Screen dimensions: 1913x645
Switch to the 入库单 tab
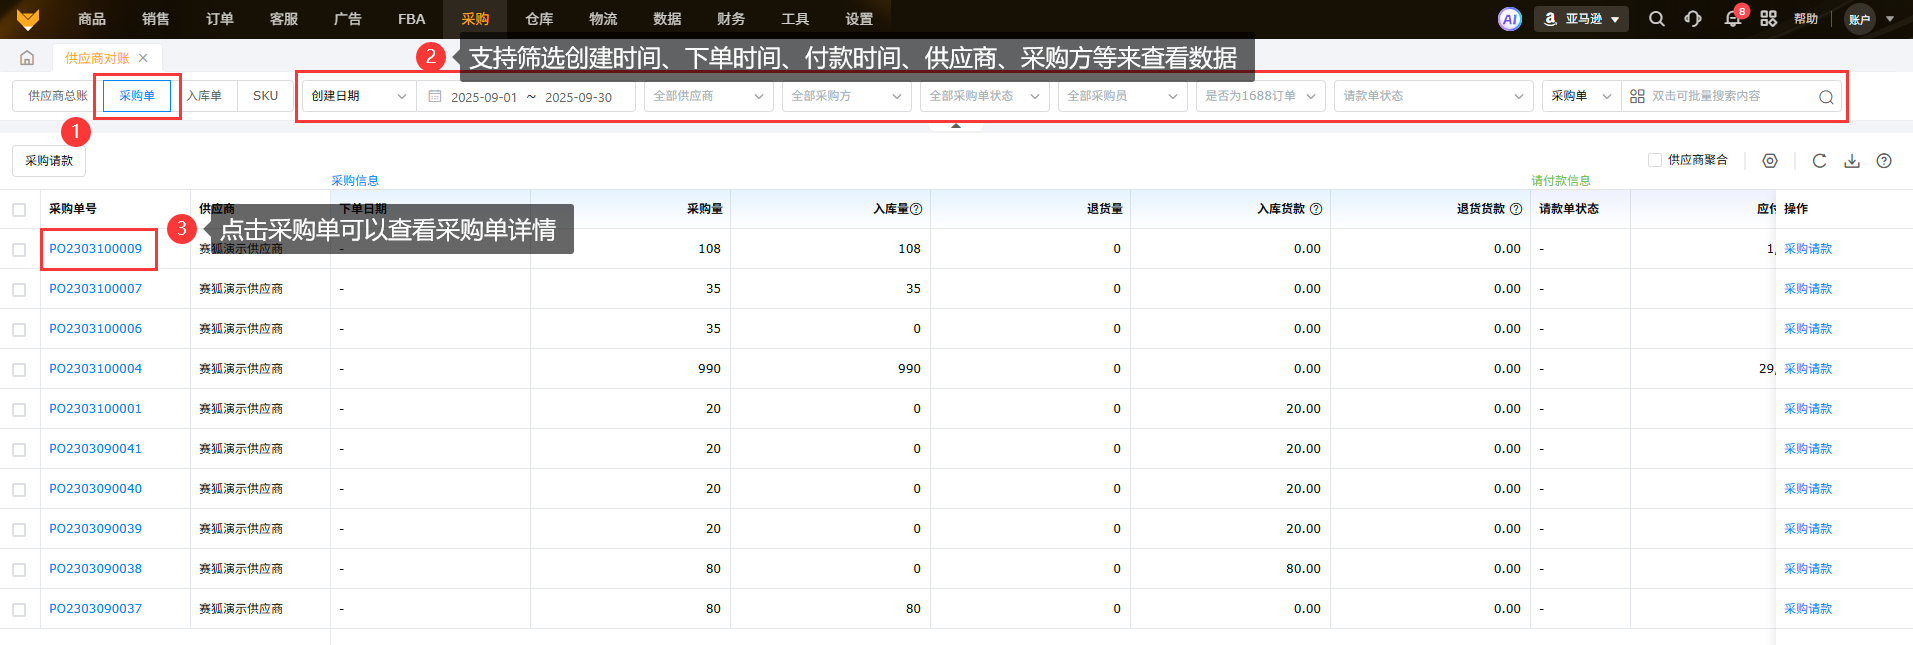click(x=204, y=96)
